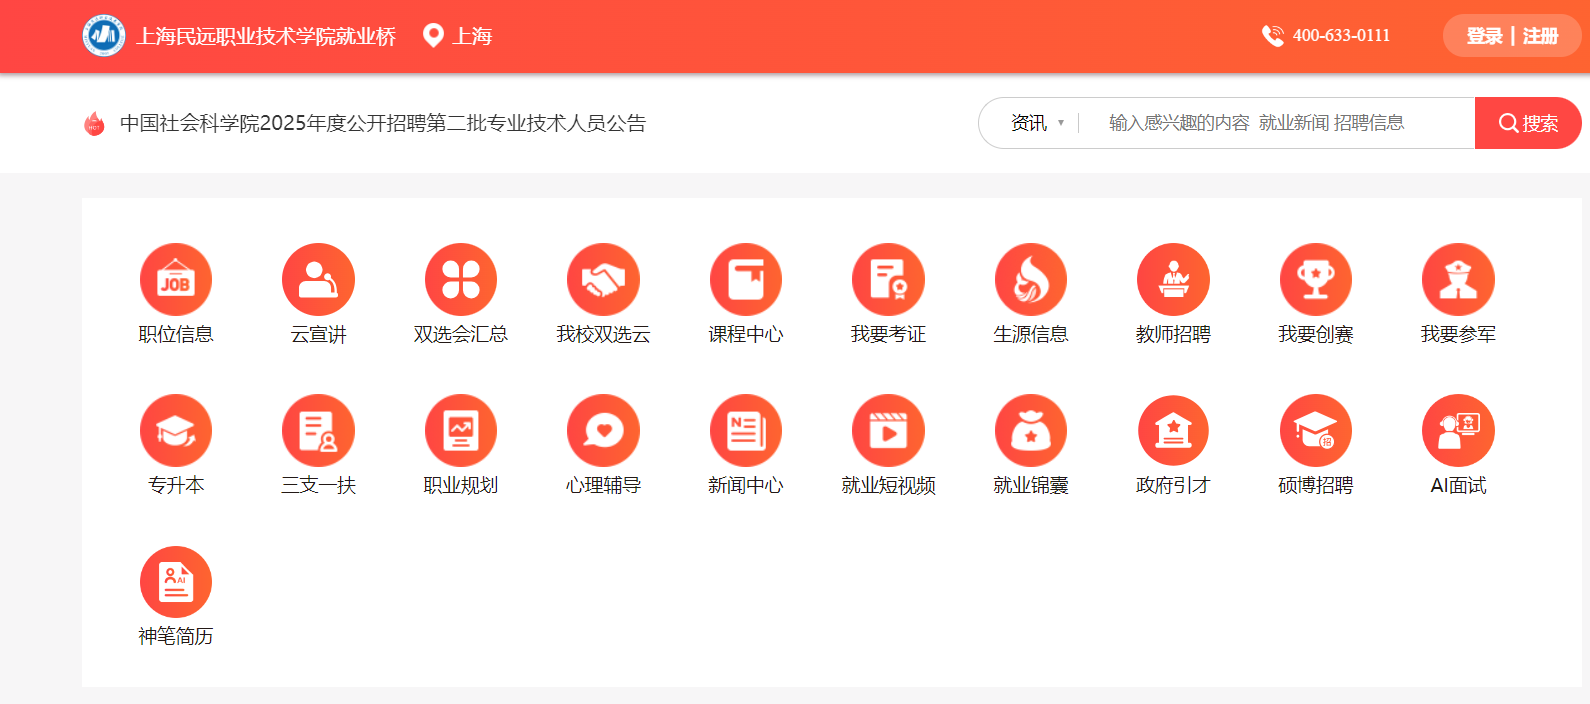1590x704 pixels.
Task: Select the 我校双选云 handshake icon
Action: [x=603, y=280]
